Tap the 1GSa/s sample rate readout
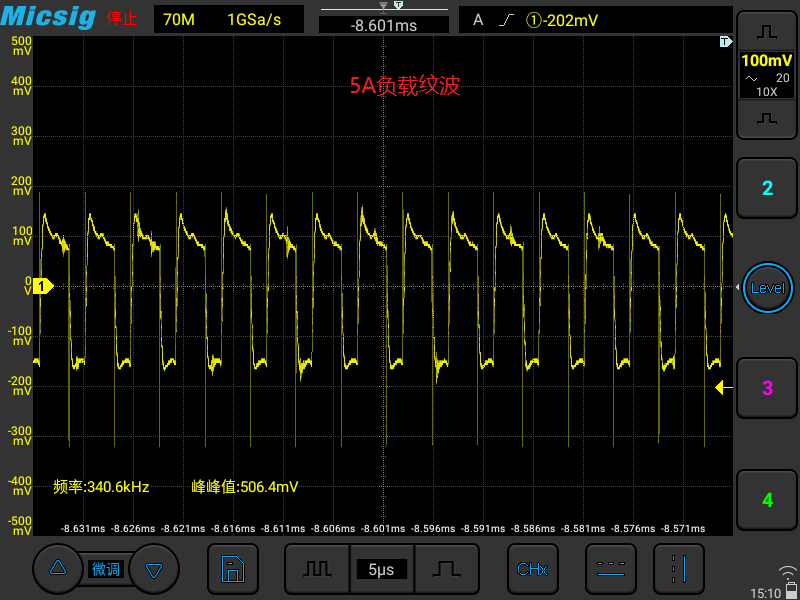Image resolution: width=800 pixels, height=600 pixels. point(254,20)
